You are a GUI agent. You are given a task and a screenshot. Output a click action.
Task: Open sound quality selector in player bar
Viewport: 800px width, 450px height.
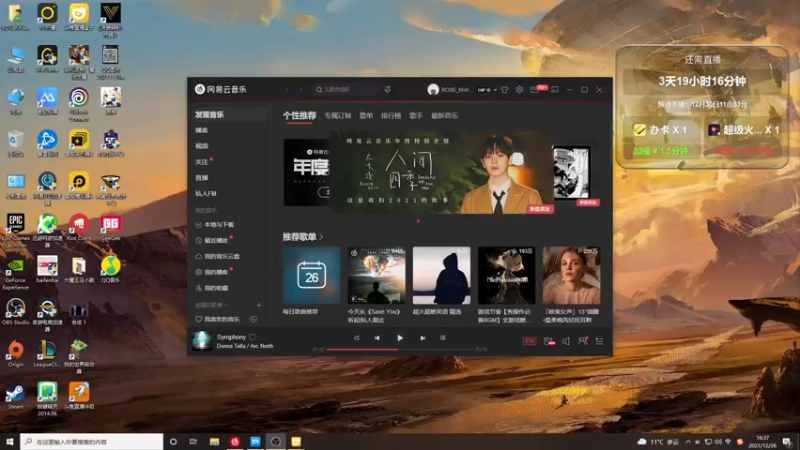tap(530, 341)
